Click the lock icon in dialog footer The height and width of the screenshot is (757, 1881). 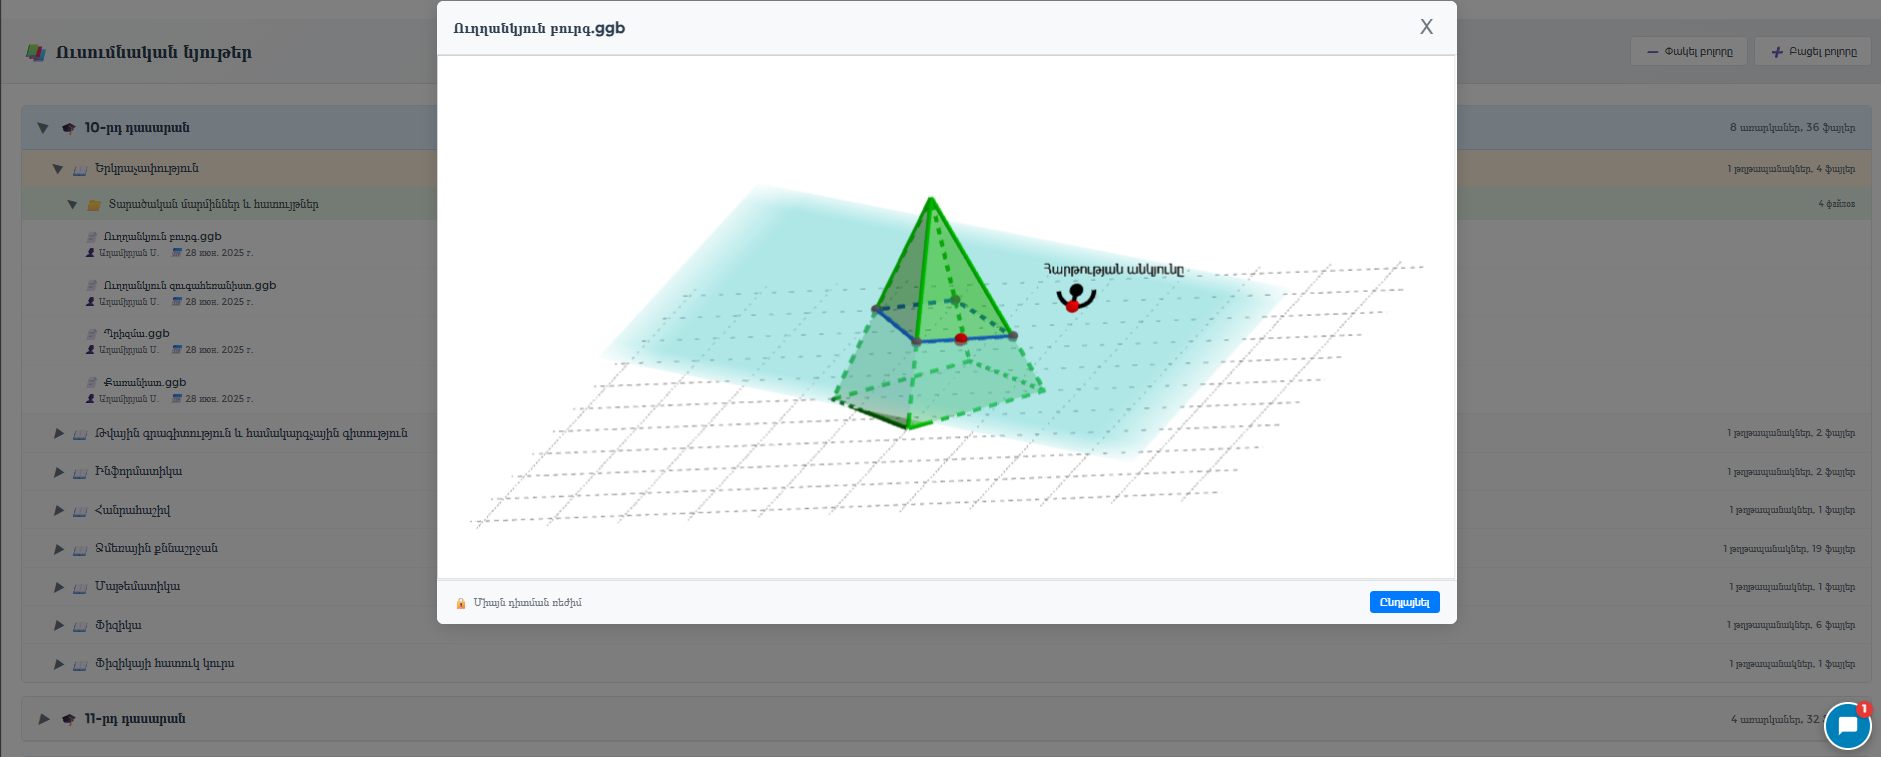tap(461, 603)
